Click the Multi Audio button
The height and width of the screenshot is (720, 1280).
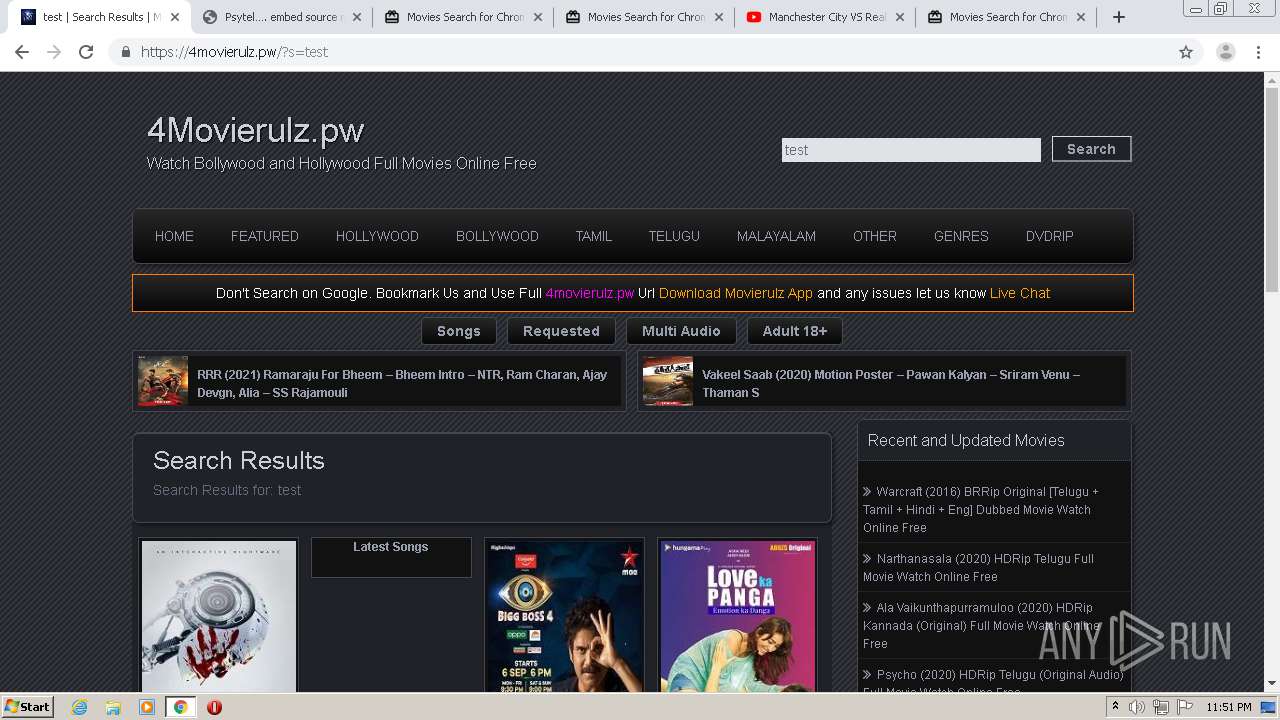coord(681,331)
